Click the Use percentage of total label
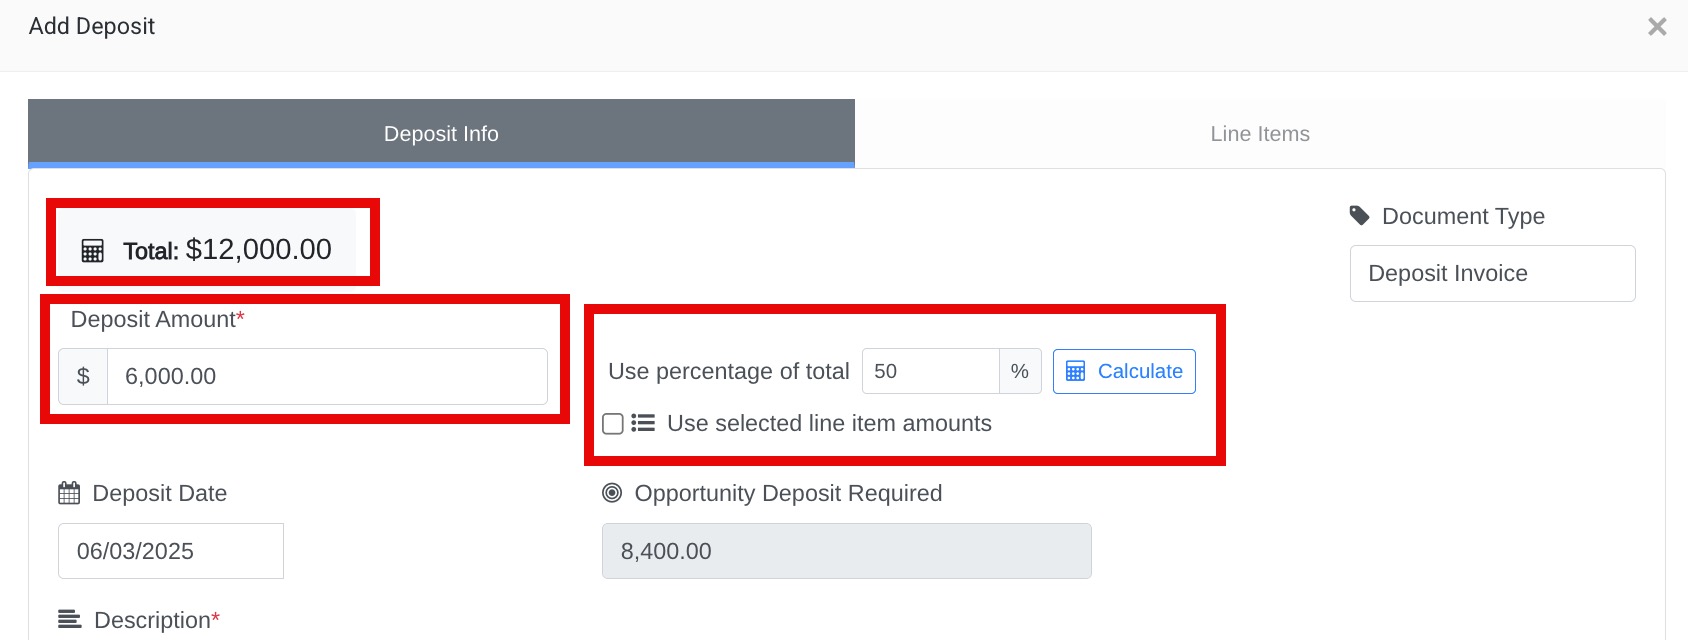This screenshot has height=640, width=1688. (x=728, y=371)
